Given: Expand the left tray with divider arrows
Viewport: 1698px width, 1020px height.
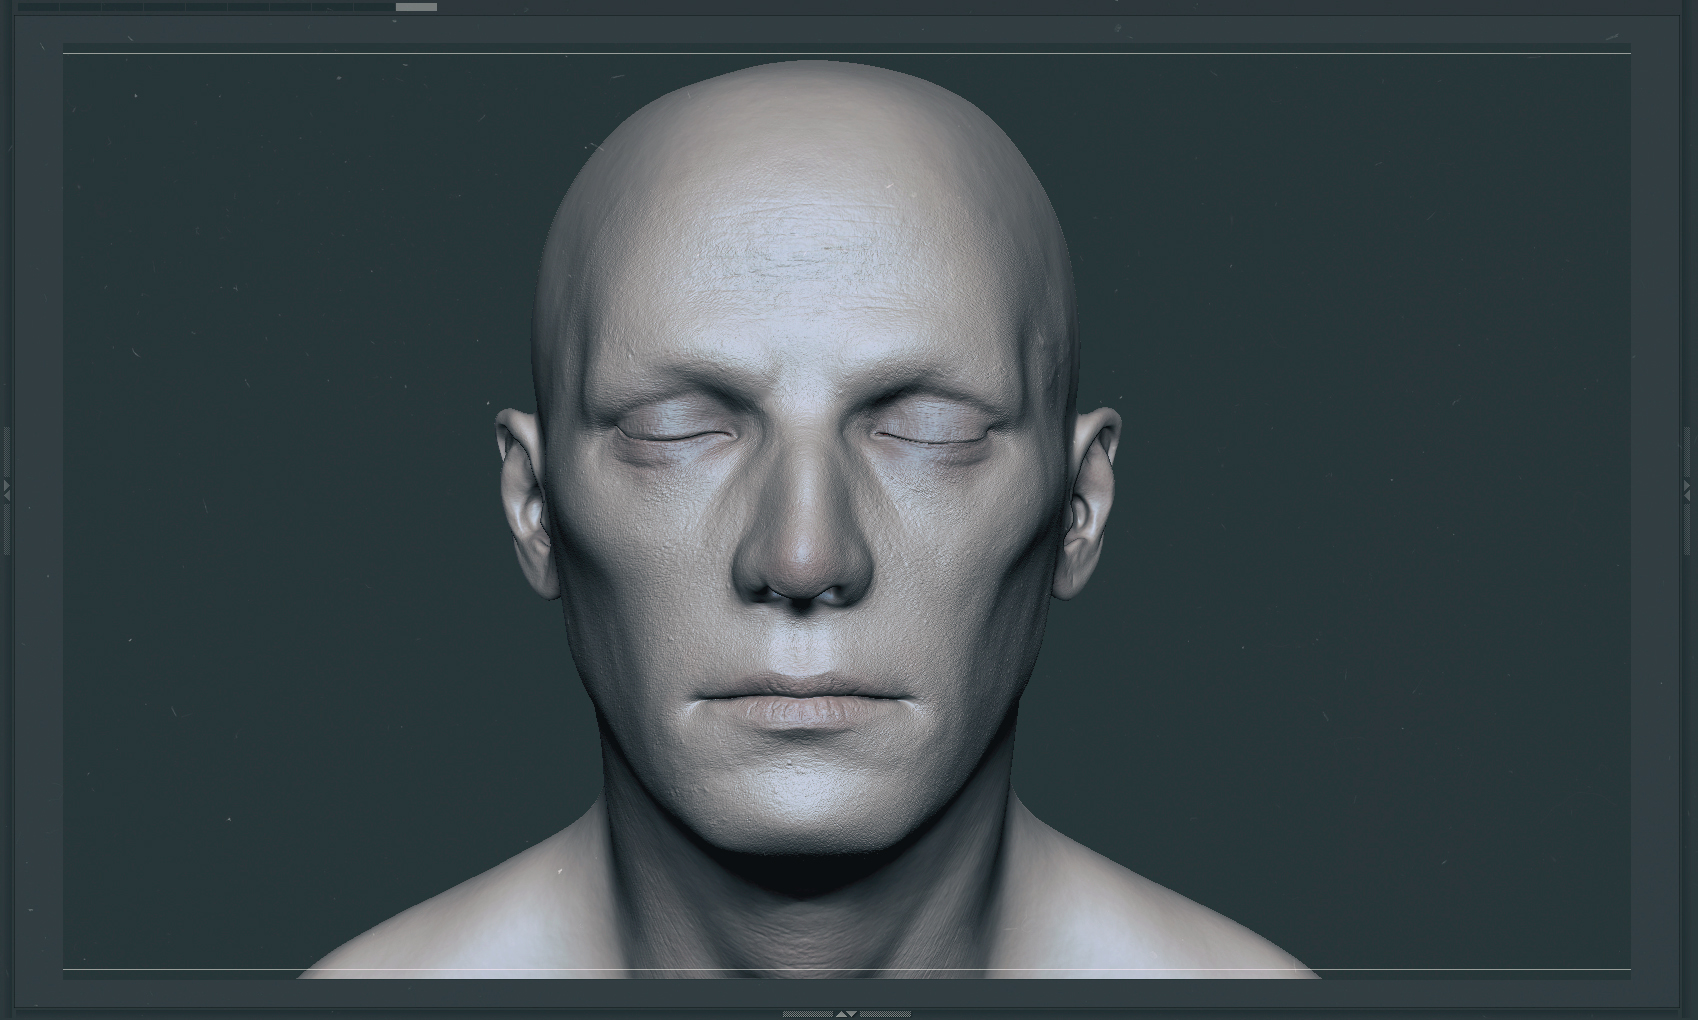Looking at the screenshot, I should 6,490.
